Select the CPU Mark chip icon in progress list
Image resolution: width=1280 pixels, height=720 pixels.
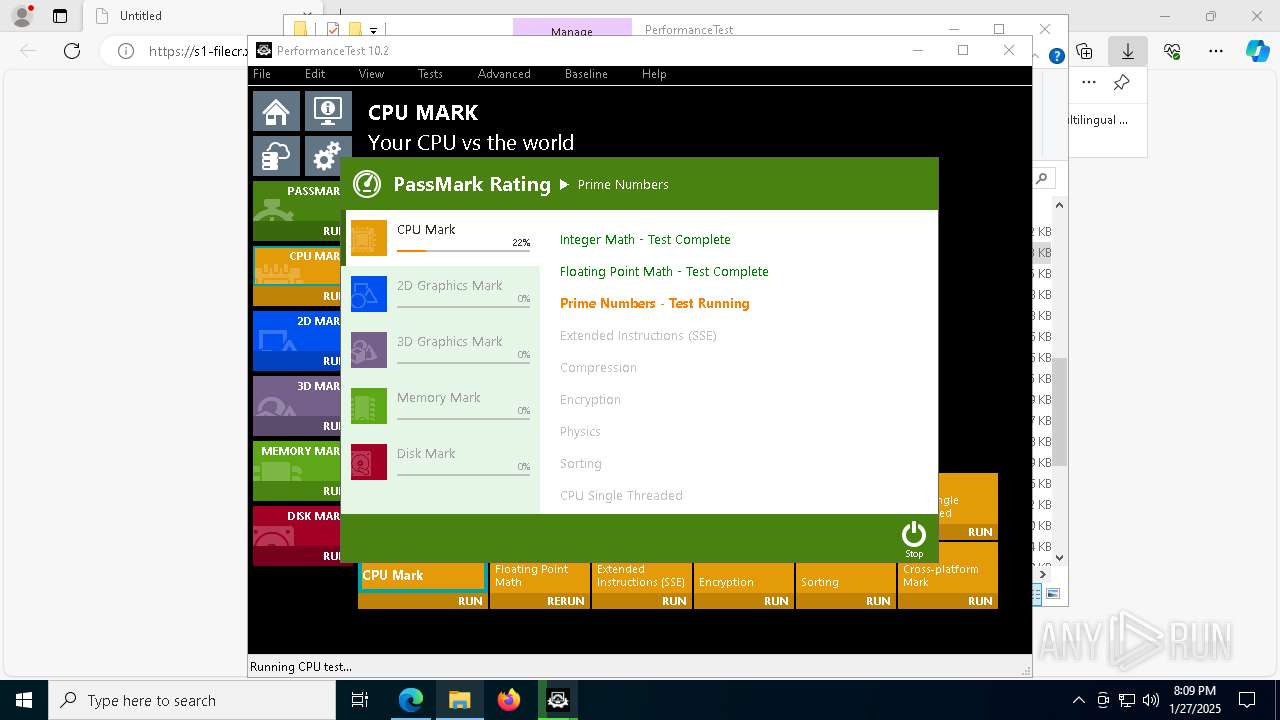pyautogui.click(x=369, y=238)
